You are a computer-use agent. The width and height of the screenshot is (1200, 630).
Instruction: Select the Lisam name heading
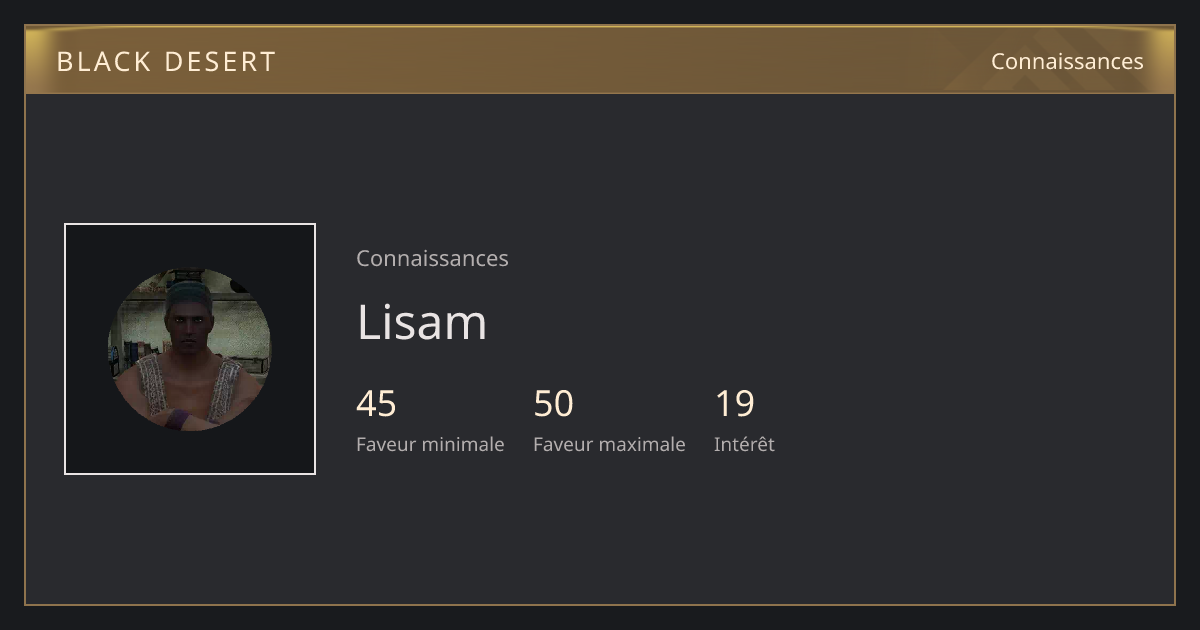point(422,322)
